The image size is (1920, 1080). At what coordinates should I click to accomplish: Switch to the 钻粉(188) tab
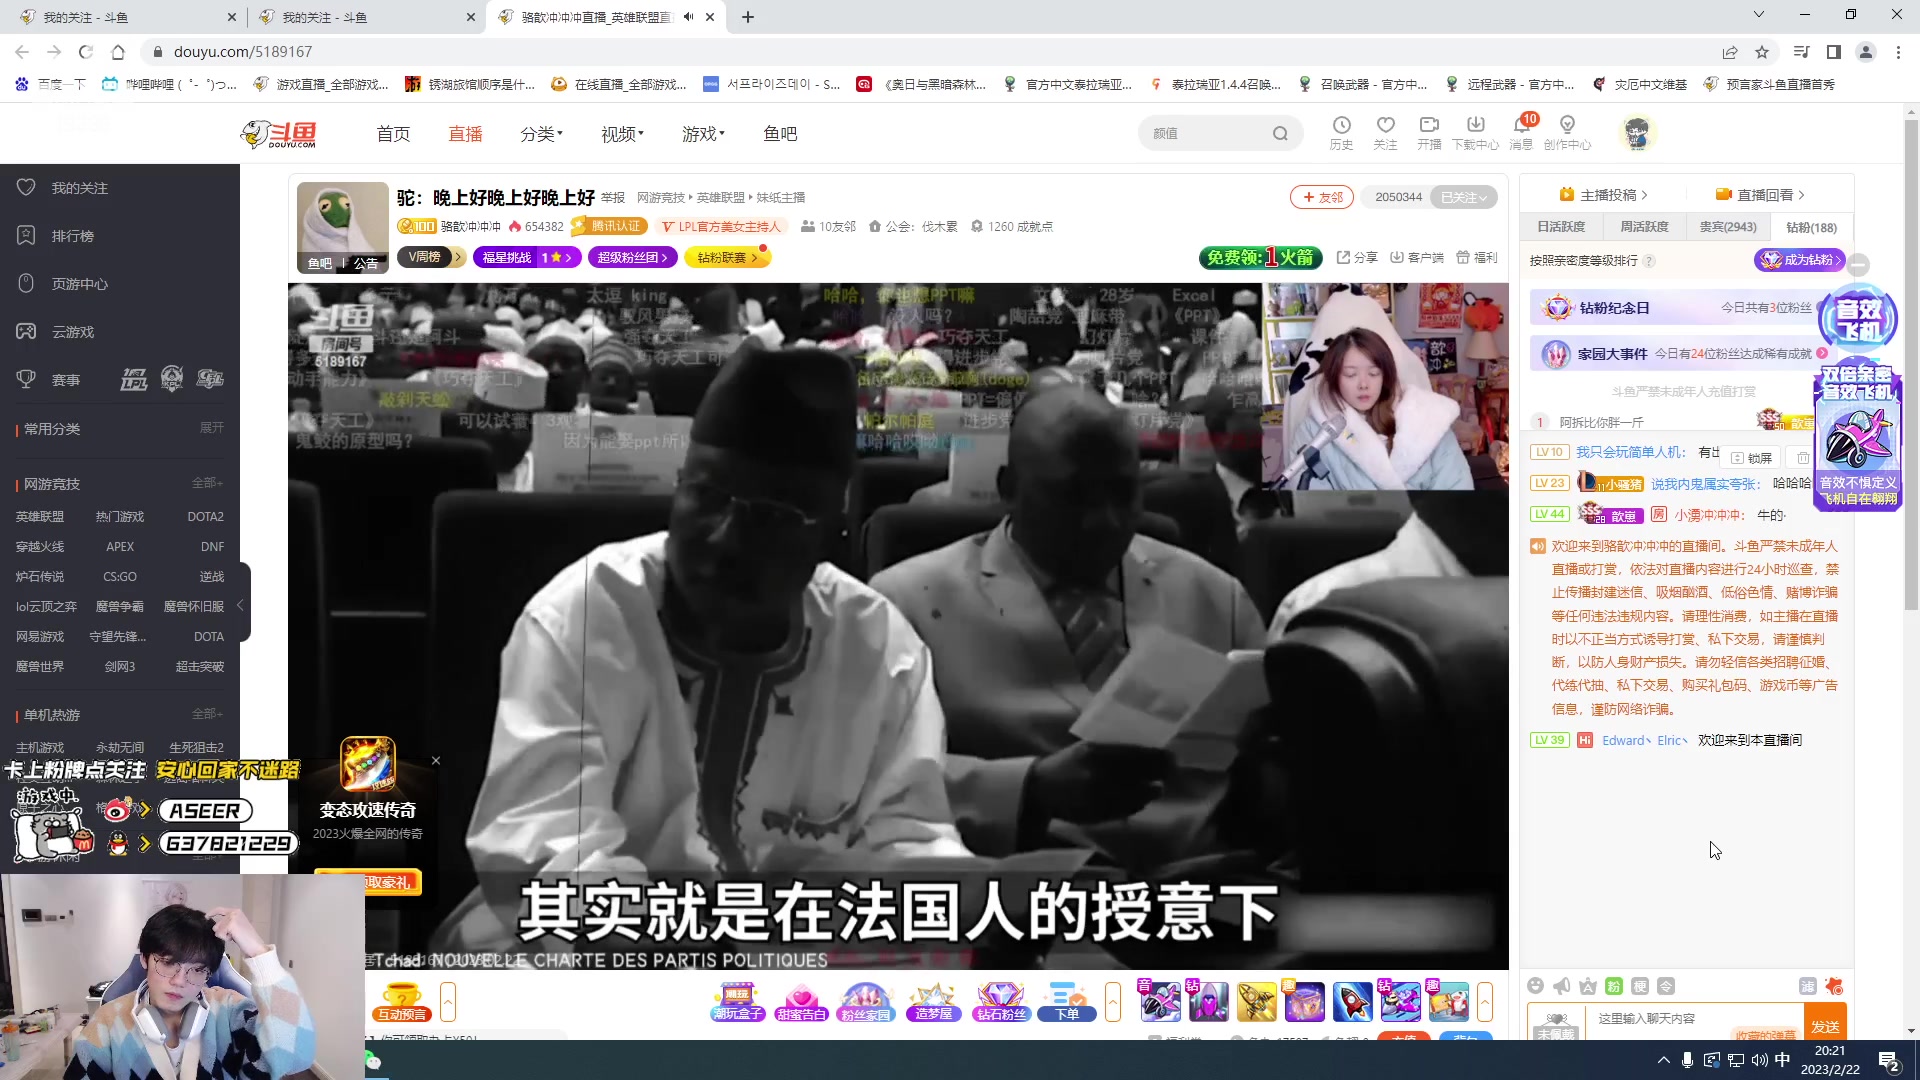coord(1810,227)
